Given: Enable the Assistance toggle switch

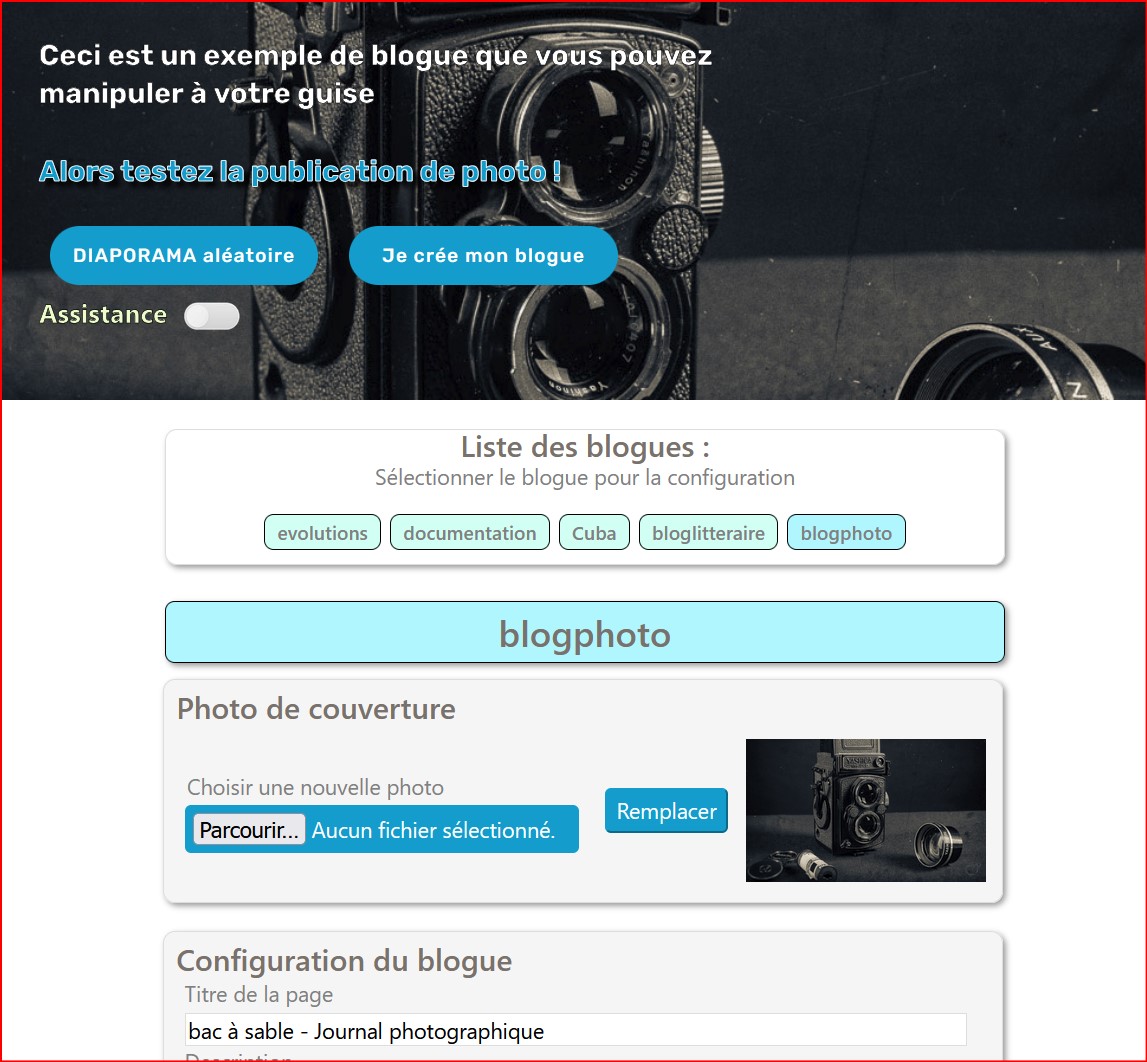Looking at the screenshot, I should point(212,316).
